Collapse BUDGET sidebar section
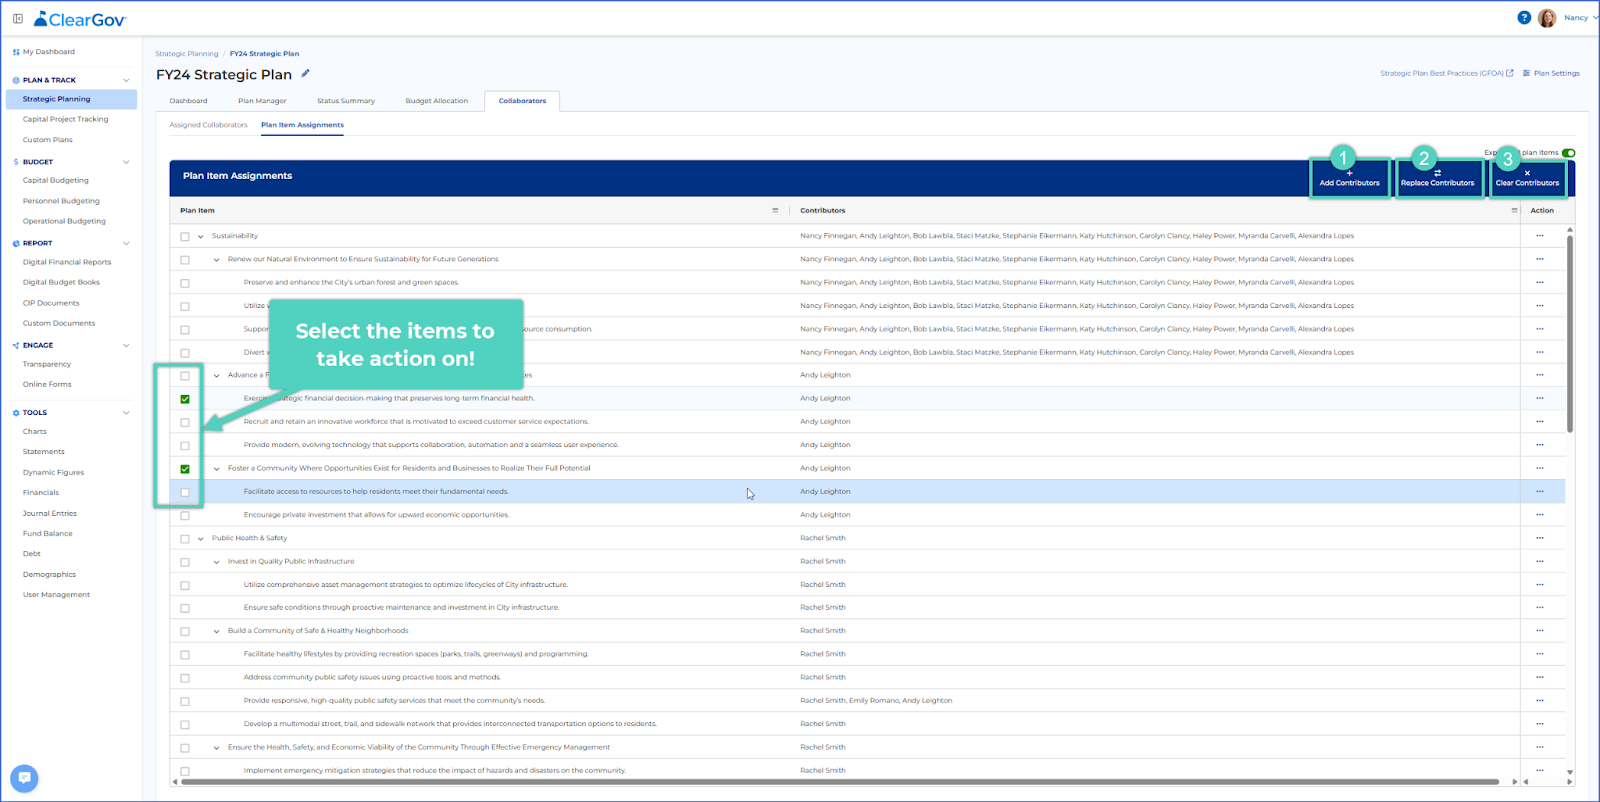 pyautogui.click(x=126, y=162)
